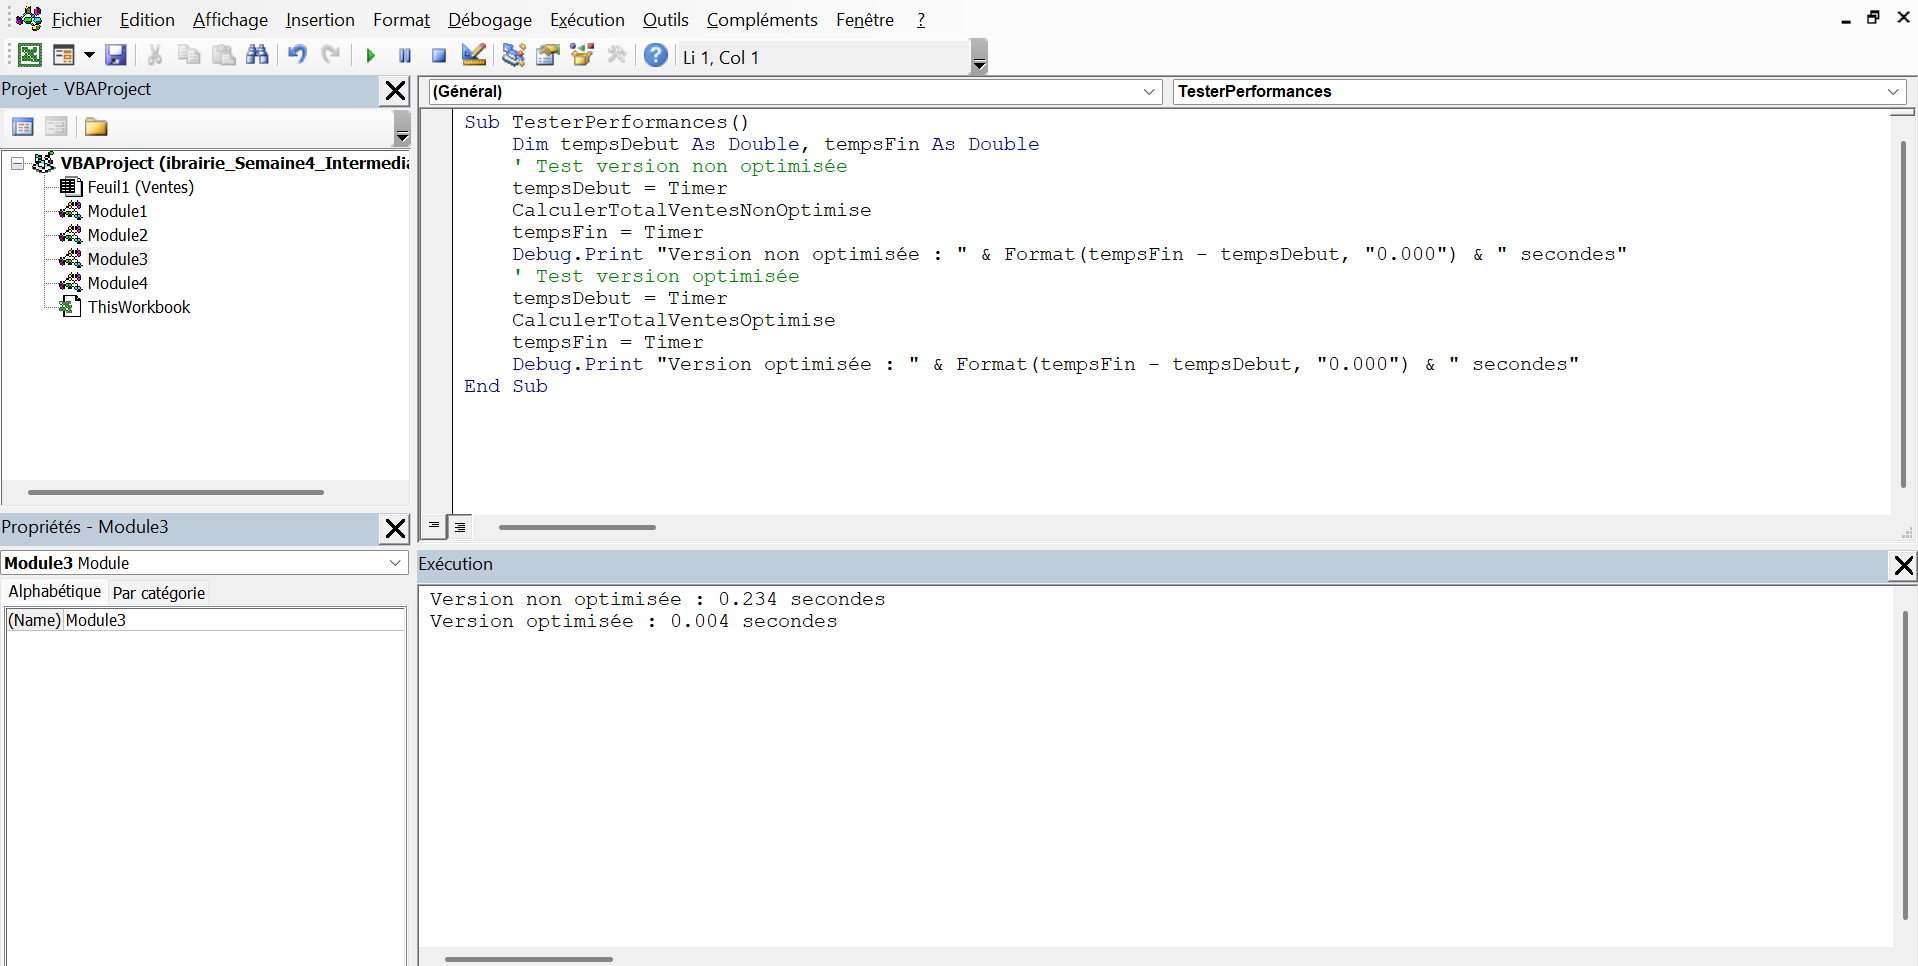Image resolution: width=1918 pixels, height=966 pixels.
Task: Open the Properties Window icon
Action: coord(548,55)
